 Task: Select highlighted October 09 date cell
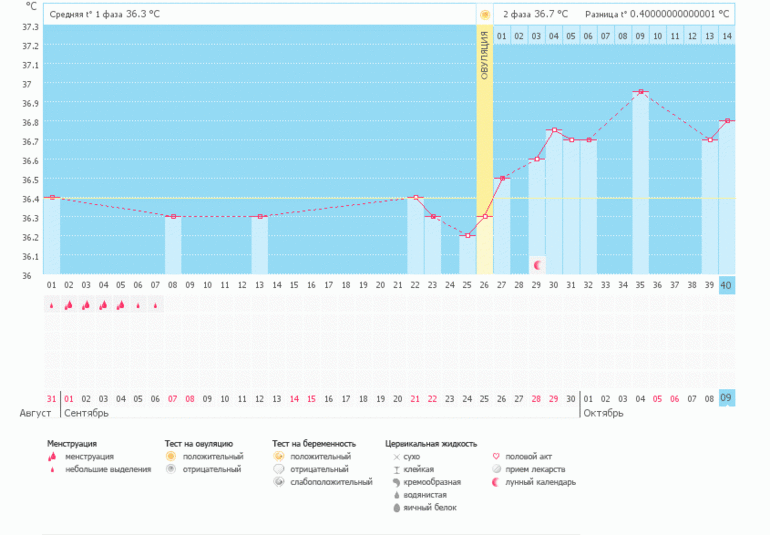727,398
